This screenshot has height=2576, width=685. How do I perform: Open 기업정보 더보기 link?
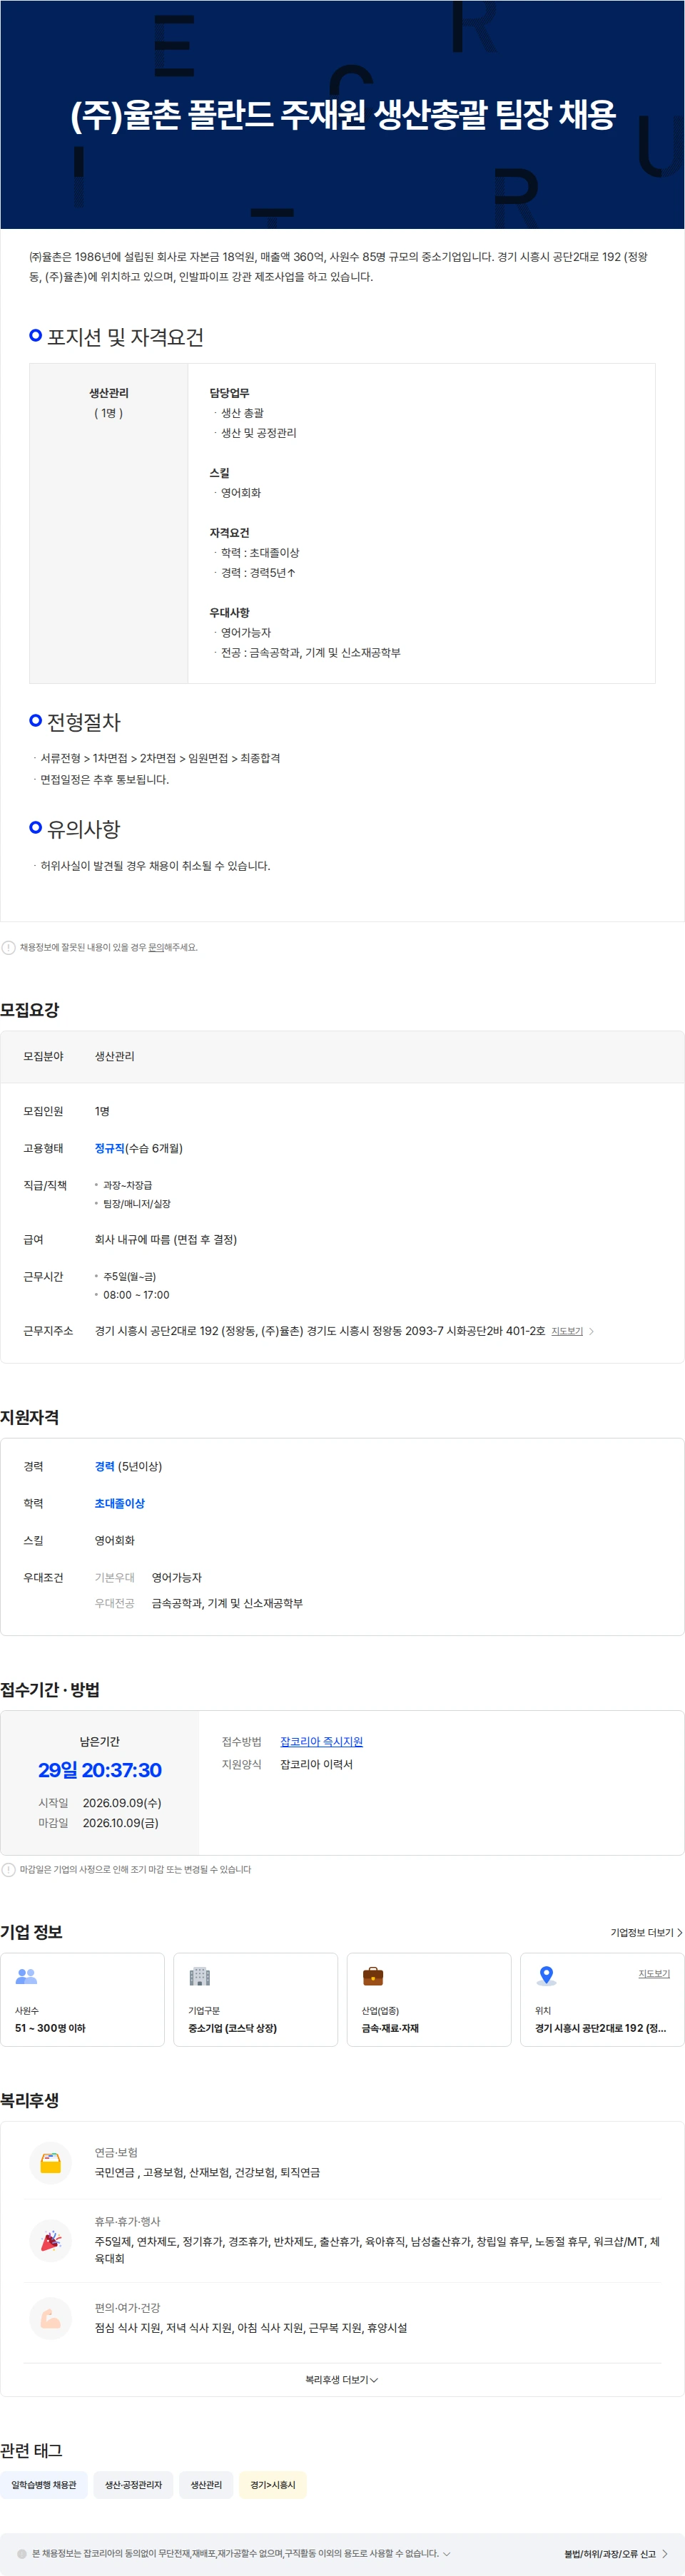click(646, 1932)
